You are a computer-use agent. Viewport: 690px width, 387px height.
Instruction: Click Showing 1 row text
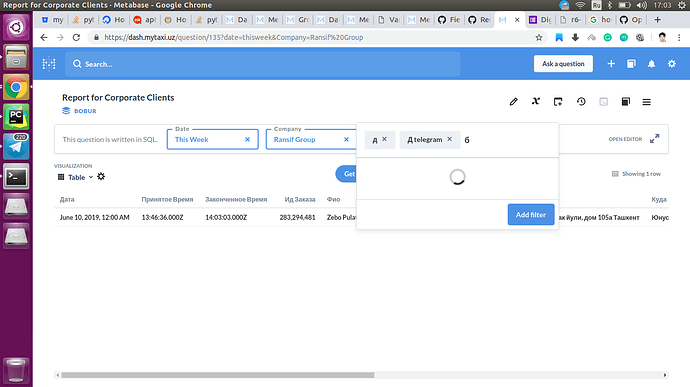[x=641, y=174]
